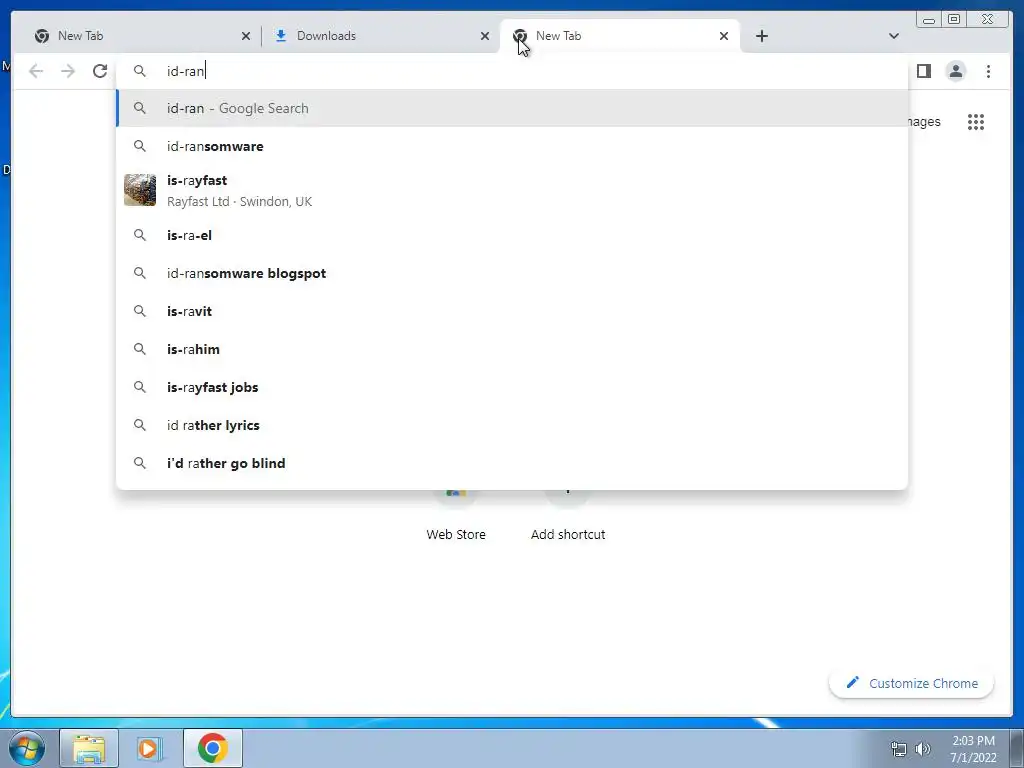The width and height of the screenshot is (1024, 768).
Task: Click the forward navigation arrow
Action: coord(68,71)
